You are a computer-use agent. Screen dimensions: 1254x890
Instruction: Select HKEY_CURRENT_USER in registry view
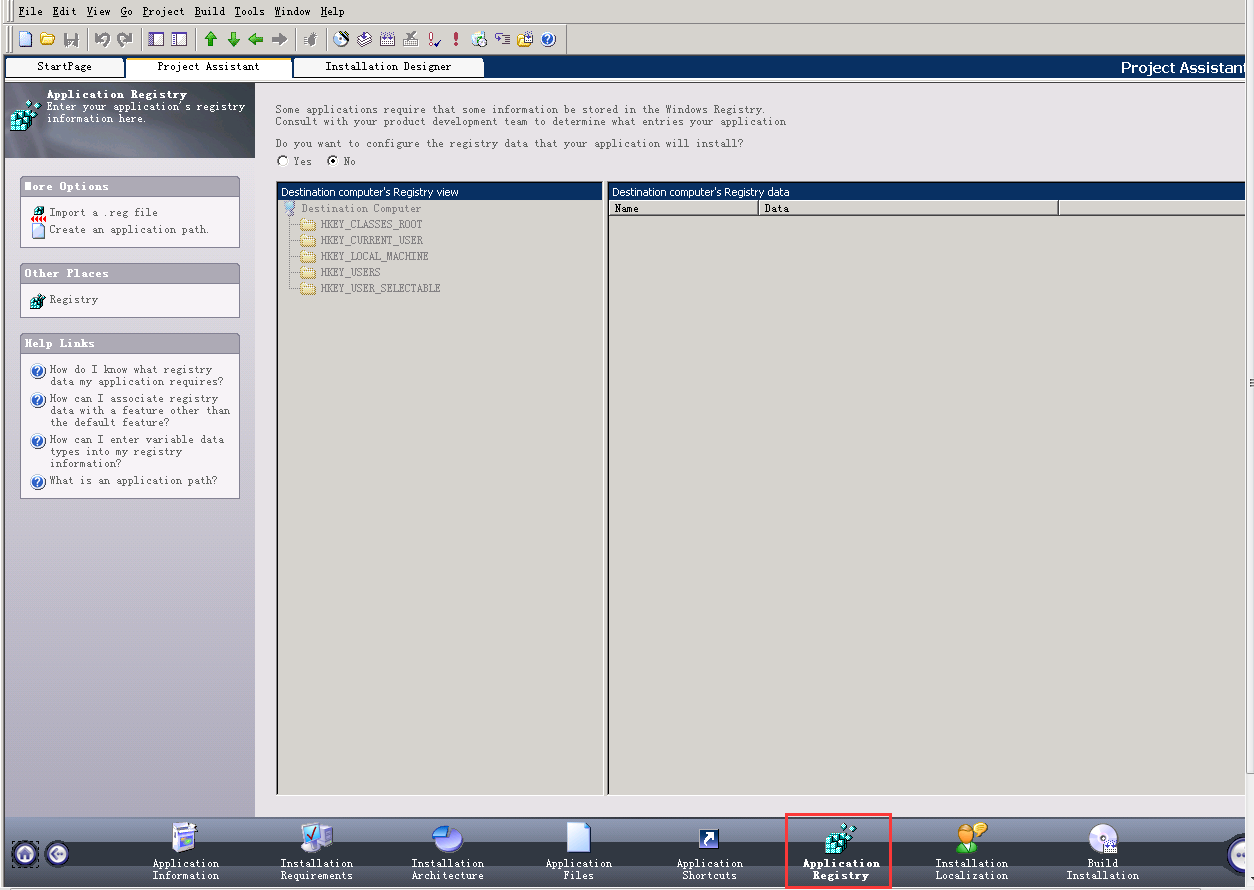pyautogui.click(x=371, y=240)
